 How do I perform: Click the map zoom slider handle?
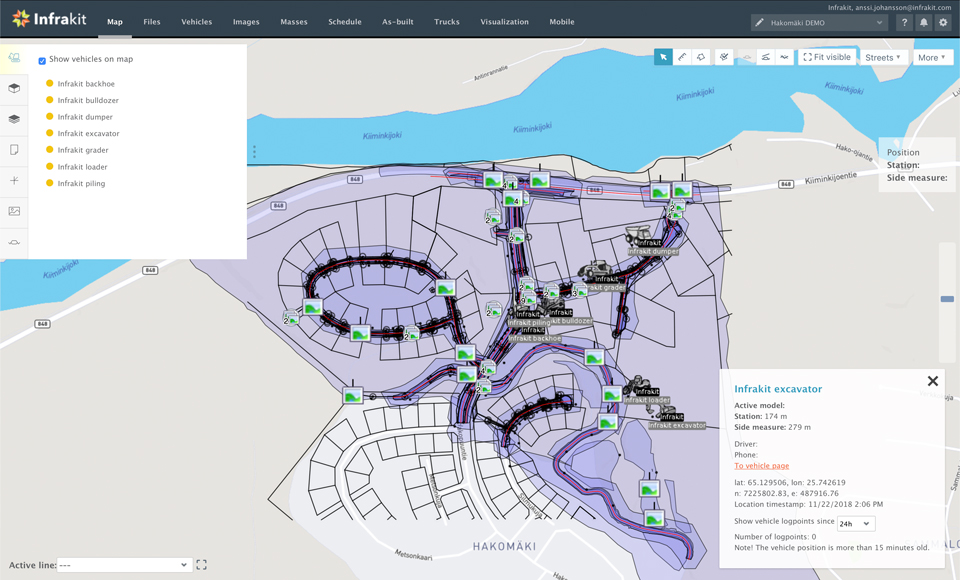click(x=947, y=299)
